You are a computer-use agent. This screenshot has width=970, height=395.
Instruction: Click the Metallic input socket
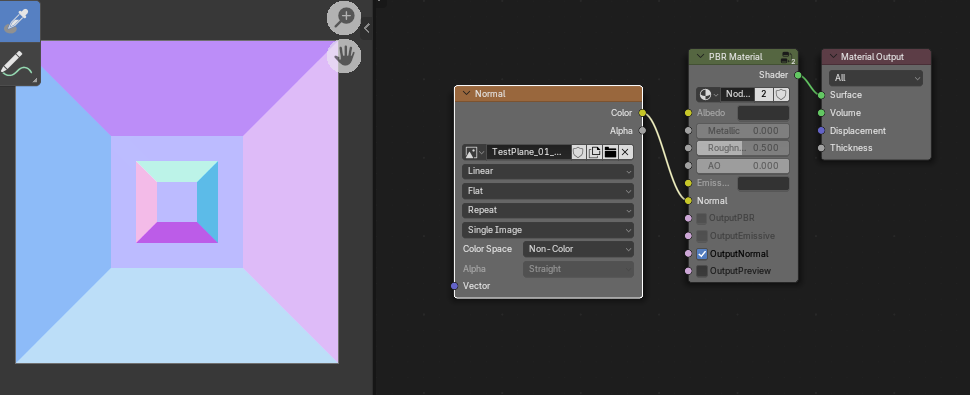coord(688,131)
